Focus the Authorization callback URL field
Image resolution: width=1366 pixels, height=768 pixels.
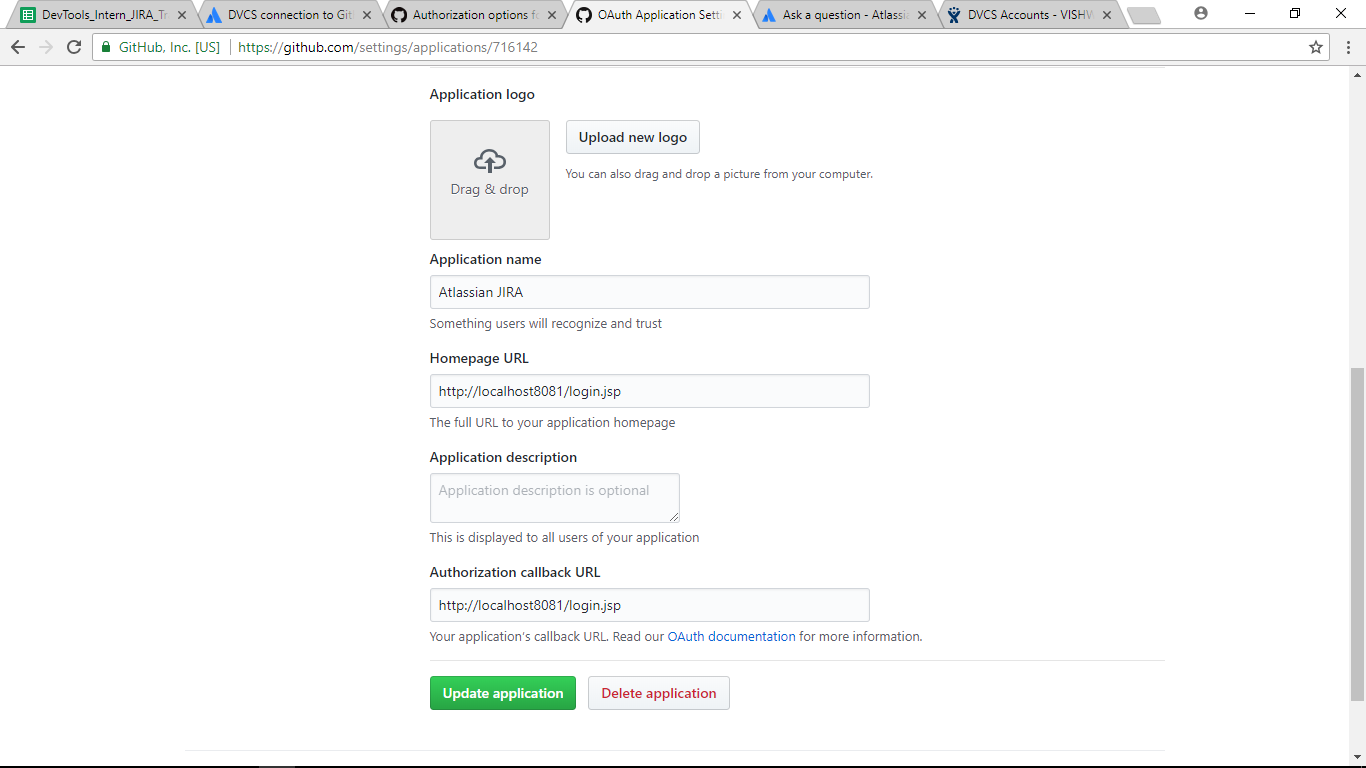[650, 605]
